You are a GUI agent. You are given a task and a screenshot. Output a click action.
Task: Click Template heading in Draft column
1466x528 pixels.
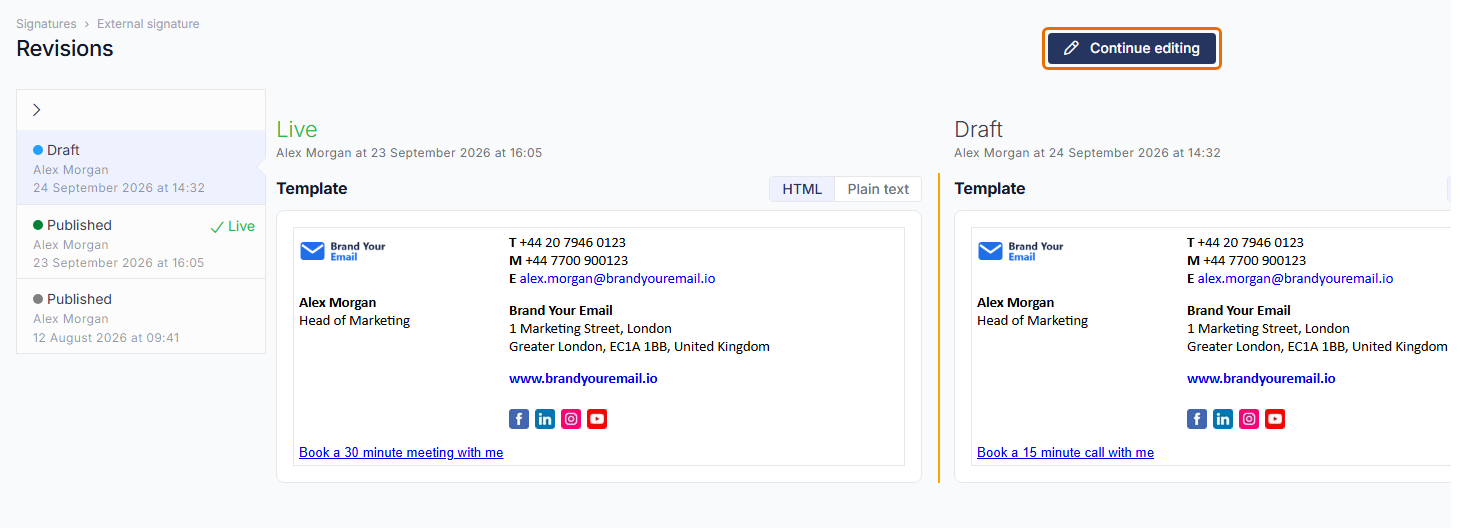click(990, 189)
